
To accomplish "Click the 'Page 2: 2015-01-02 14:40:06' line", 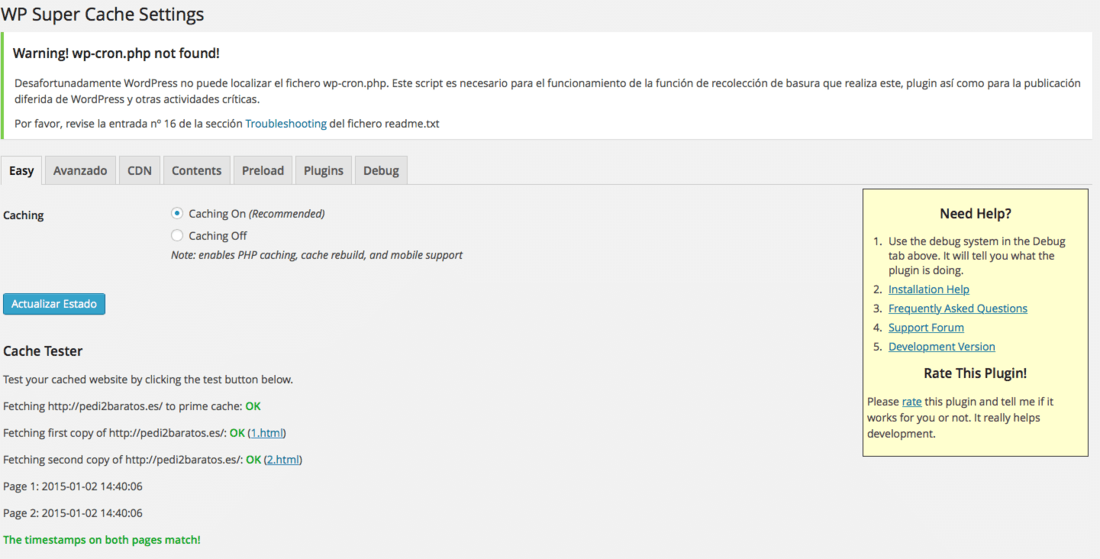I will click(x=73, y=513).
